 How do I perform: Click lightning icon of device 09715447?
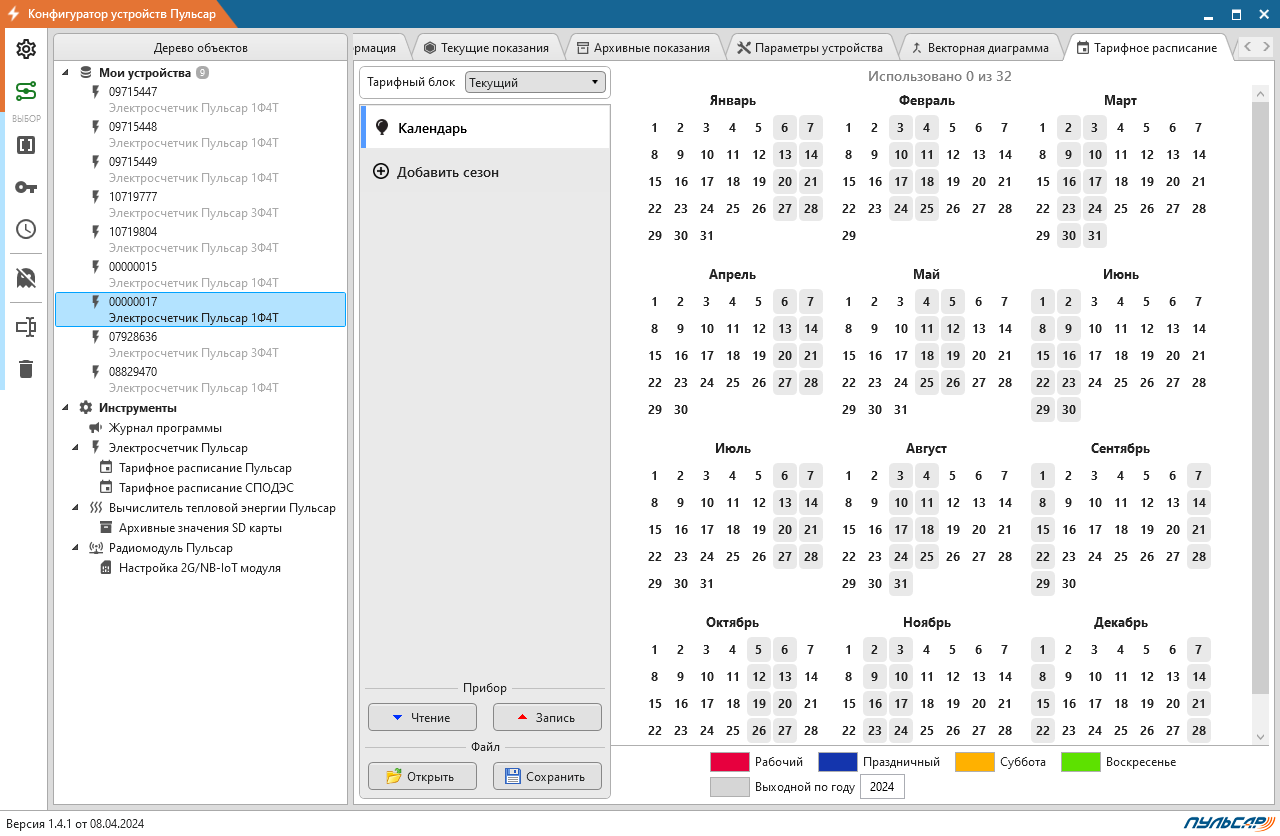click(x=96, y=92)
